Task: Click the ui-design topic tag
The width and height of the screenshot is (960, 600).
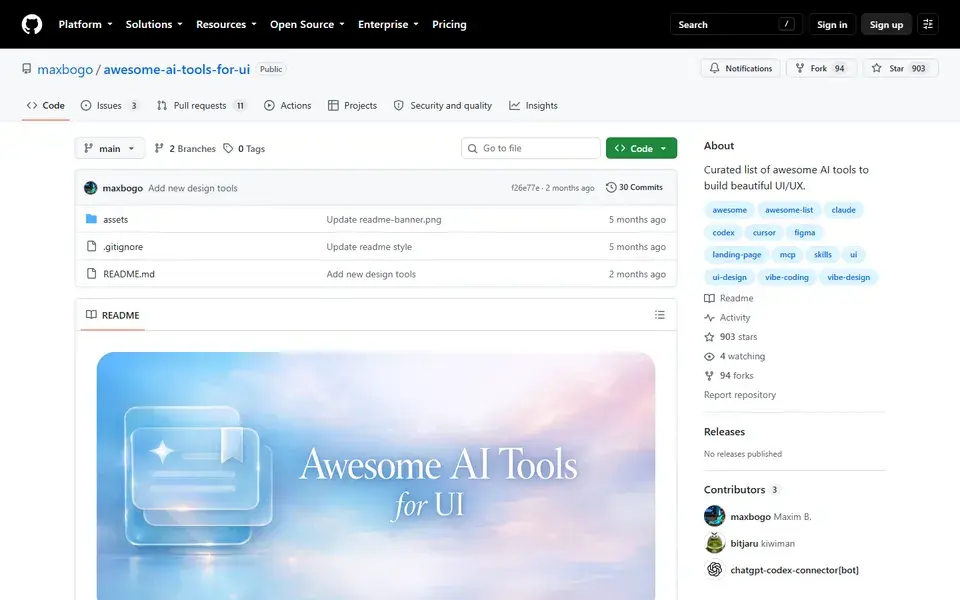Action: click(x=729, y=277)
